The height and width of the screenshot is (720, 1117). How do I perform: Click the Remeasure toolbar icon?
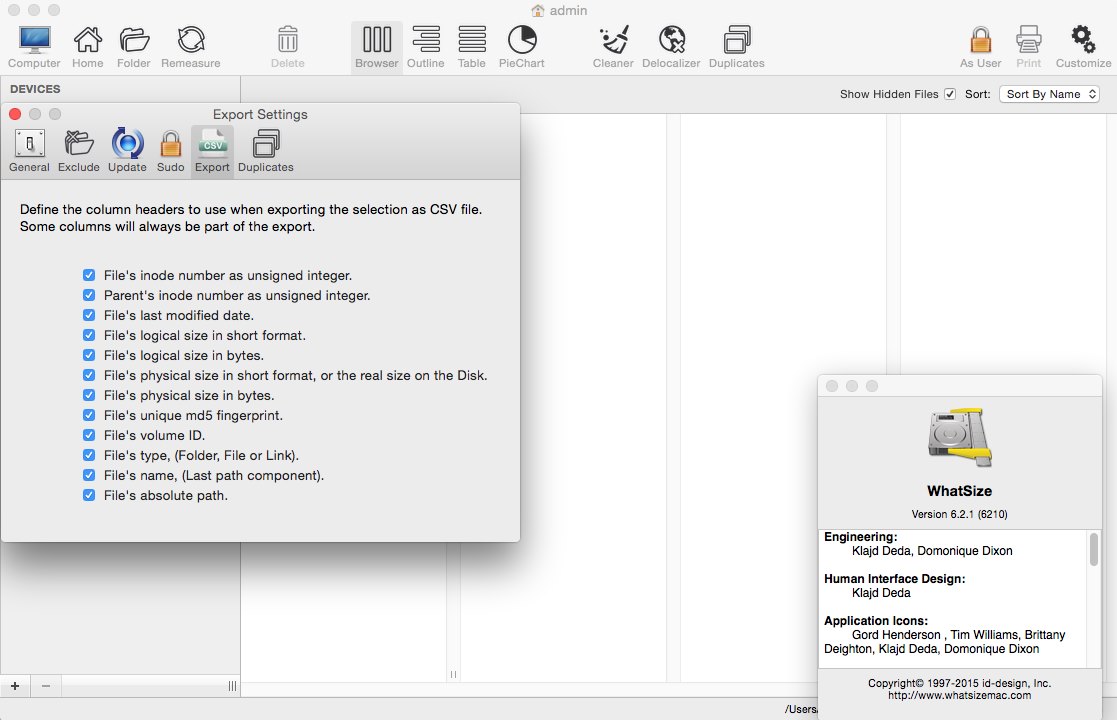point(190,47)
